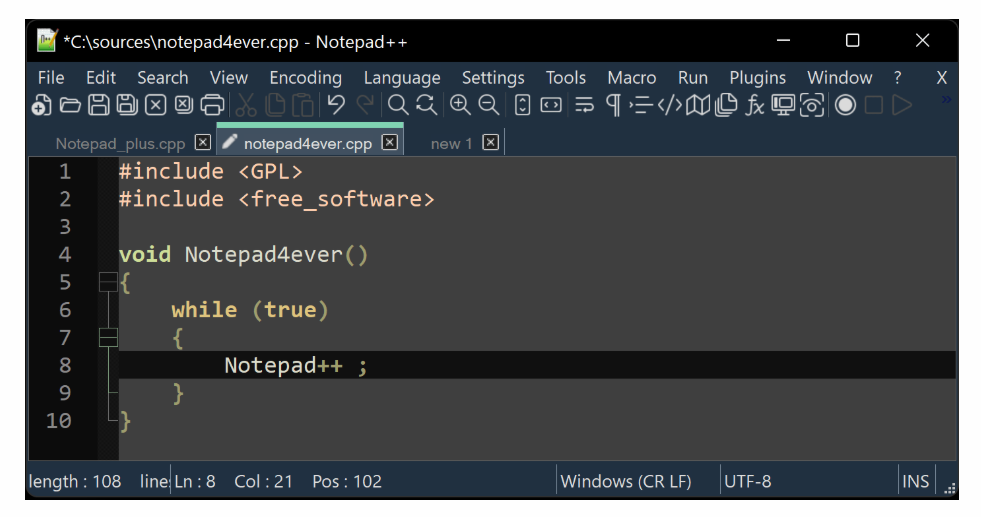This screenshot has height=517, width=981.
Task: Open Find with the magnifier icon
Action: tap(398, 105)
